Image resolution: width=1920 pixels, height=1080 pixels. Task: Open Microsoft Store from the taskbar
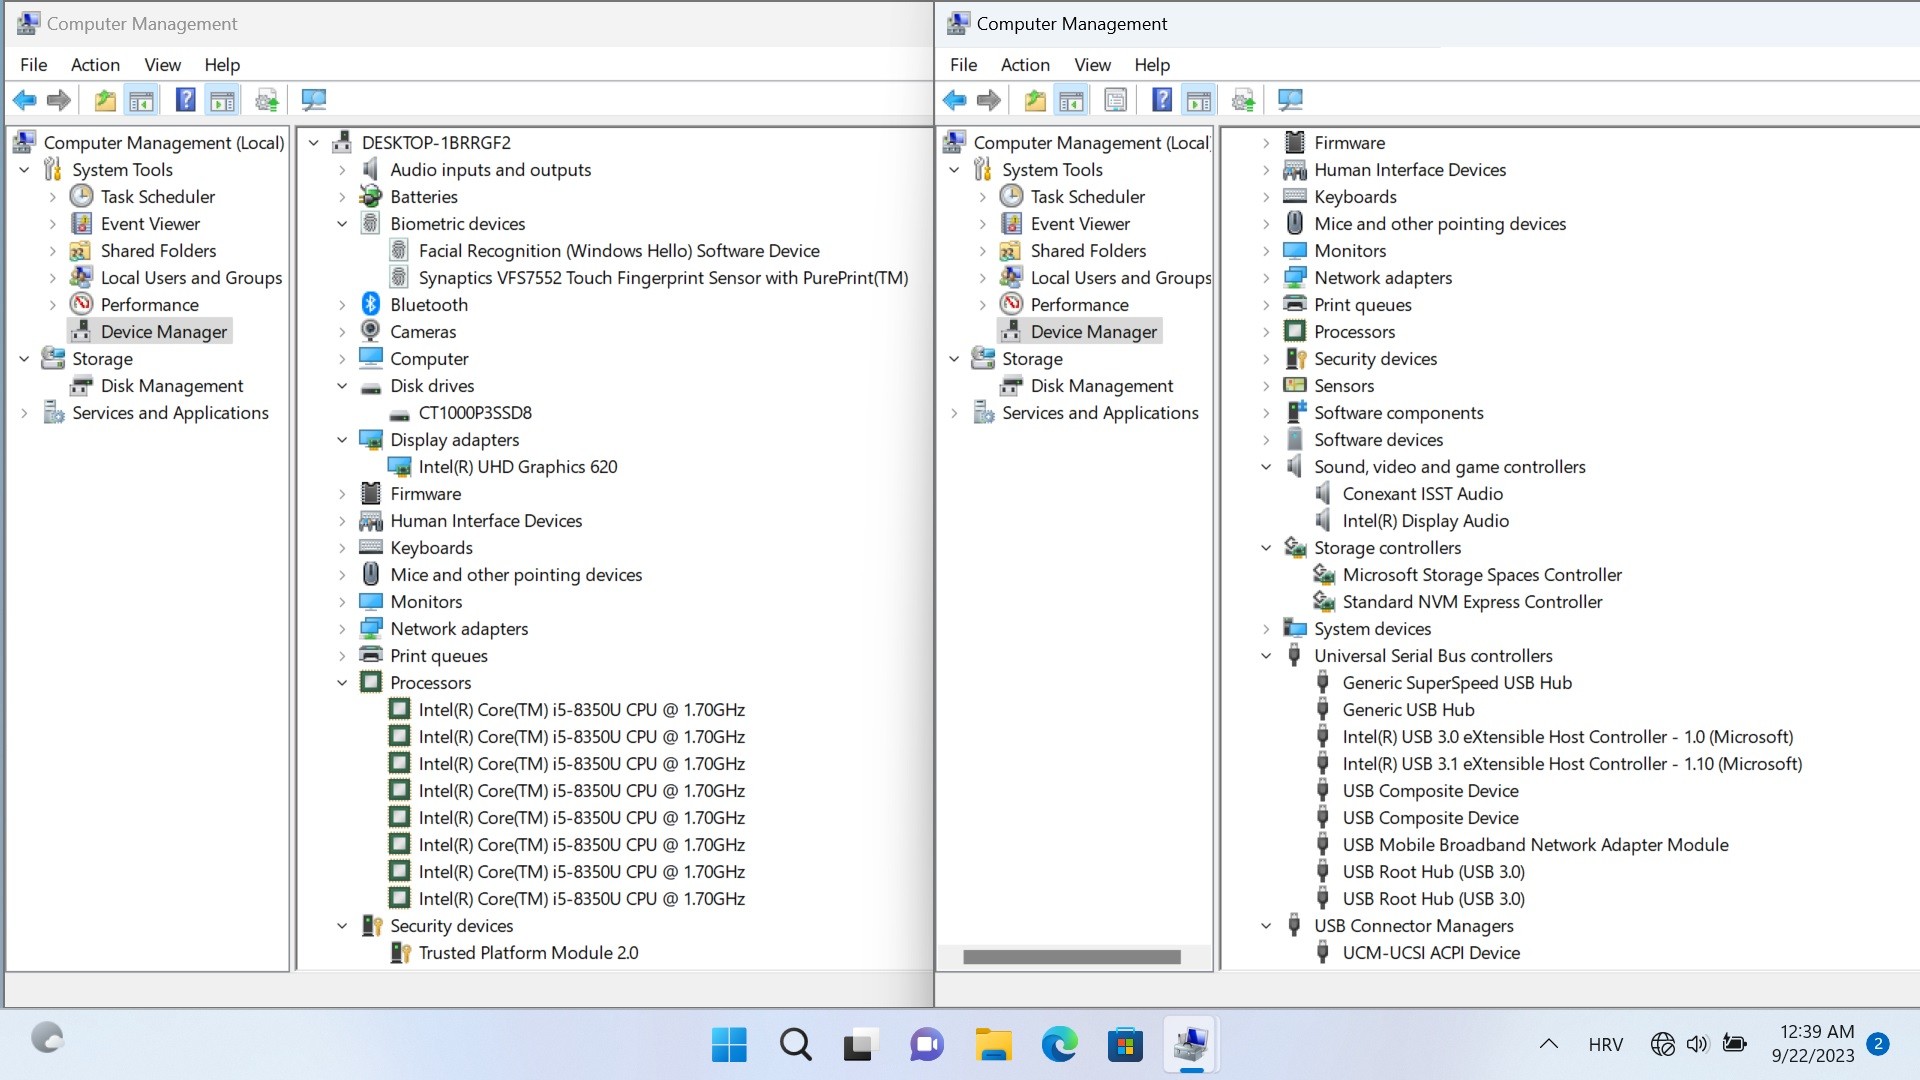click(1125, 1045)
